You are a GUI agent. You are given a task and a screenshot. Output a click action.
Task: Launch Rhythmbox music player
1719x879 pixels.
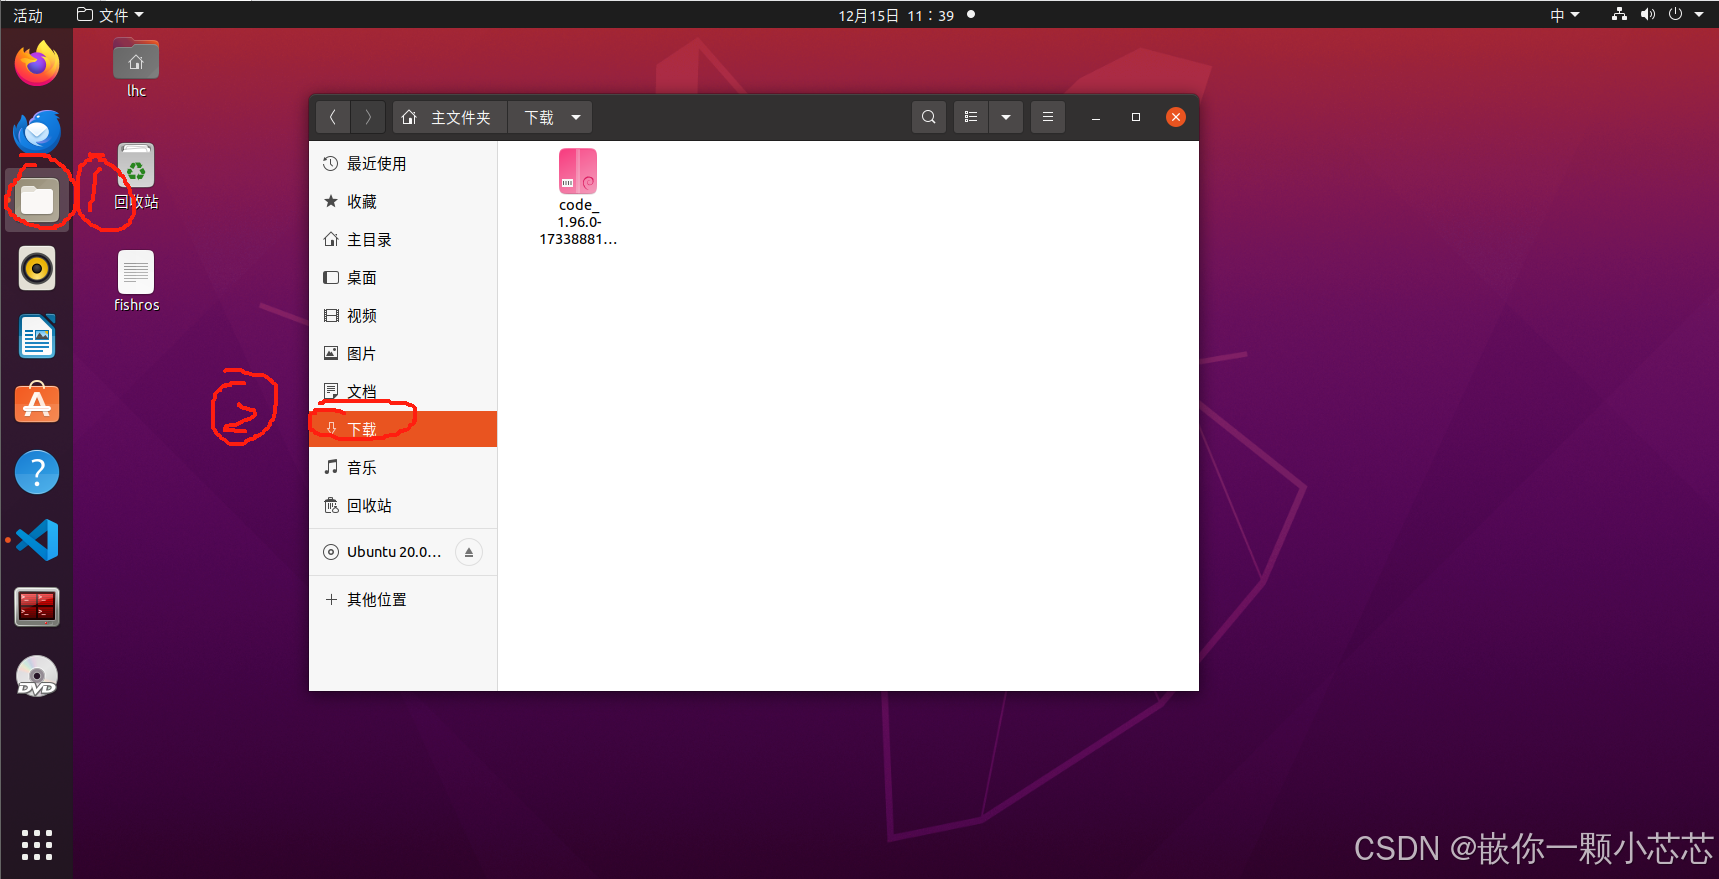tap(37, 268)
